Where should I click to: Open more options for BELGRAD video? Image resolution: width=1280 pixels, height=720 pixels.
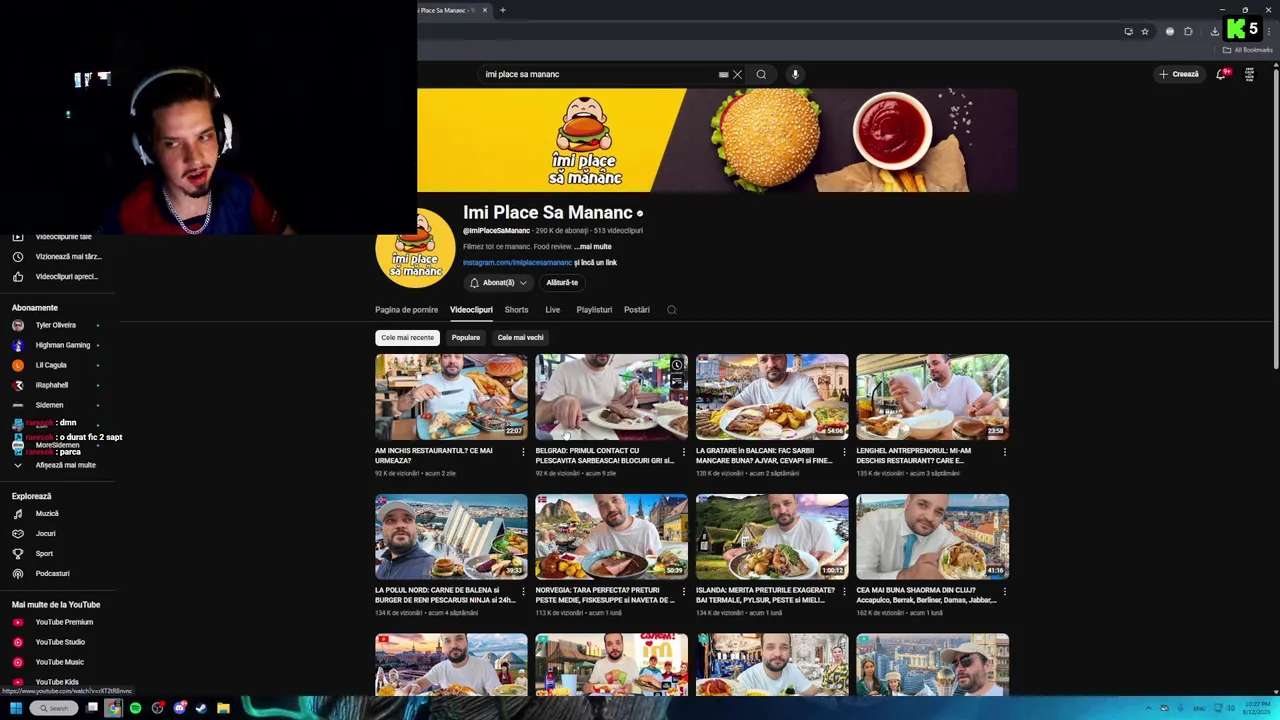coord(684,452)
